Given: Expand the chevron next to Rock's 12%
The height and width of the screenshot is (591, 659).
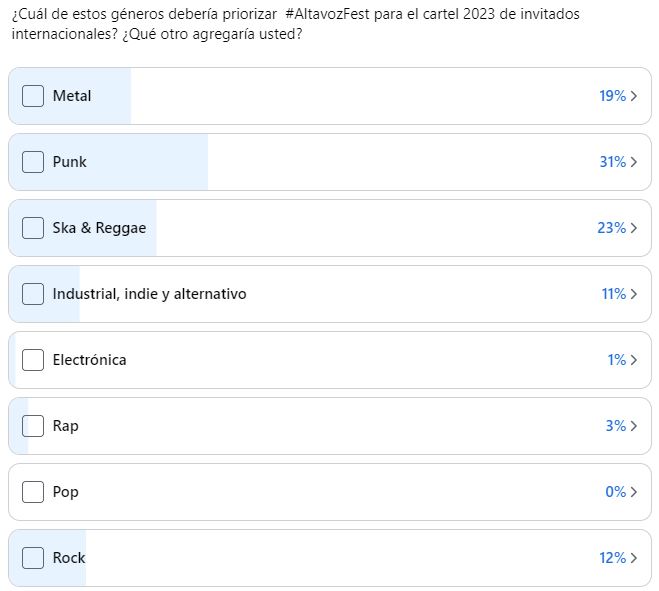Looking at the screenshot, I should click(x=634, y=558).
